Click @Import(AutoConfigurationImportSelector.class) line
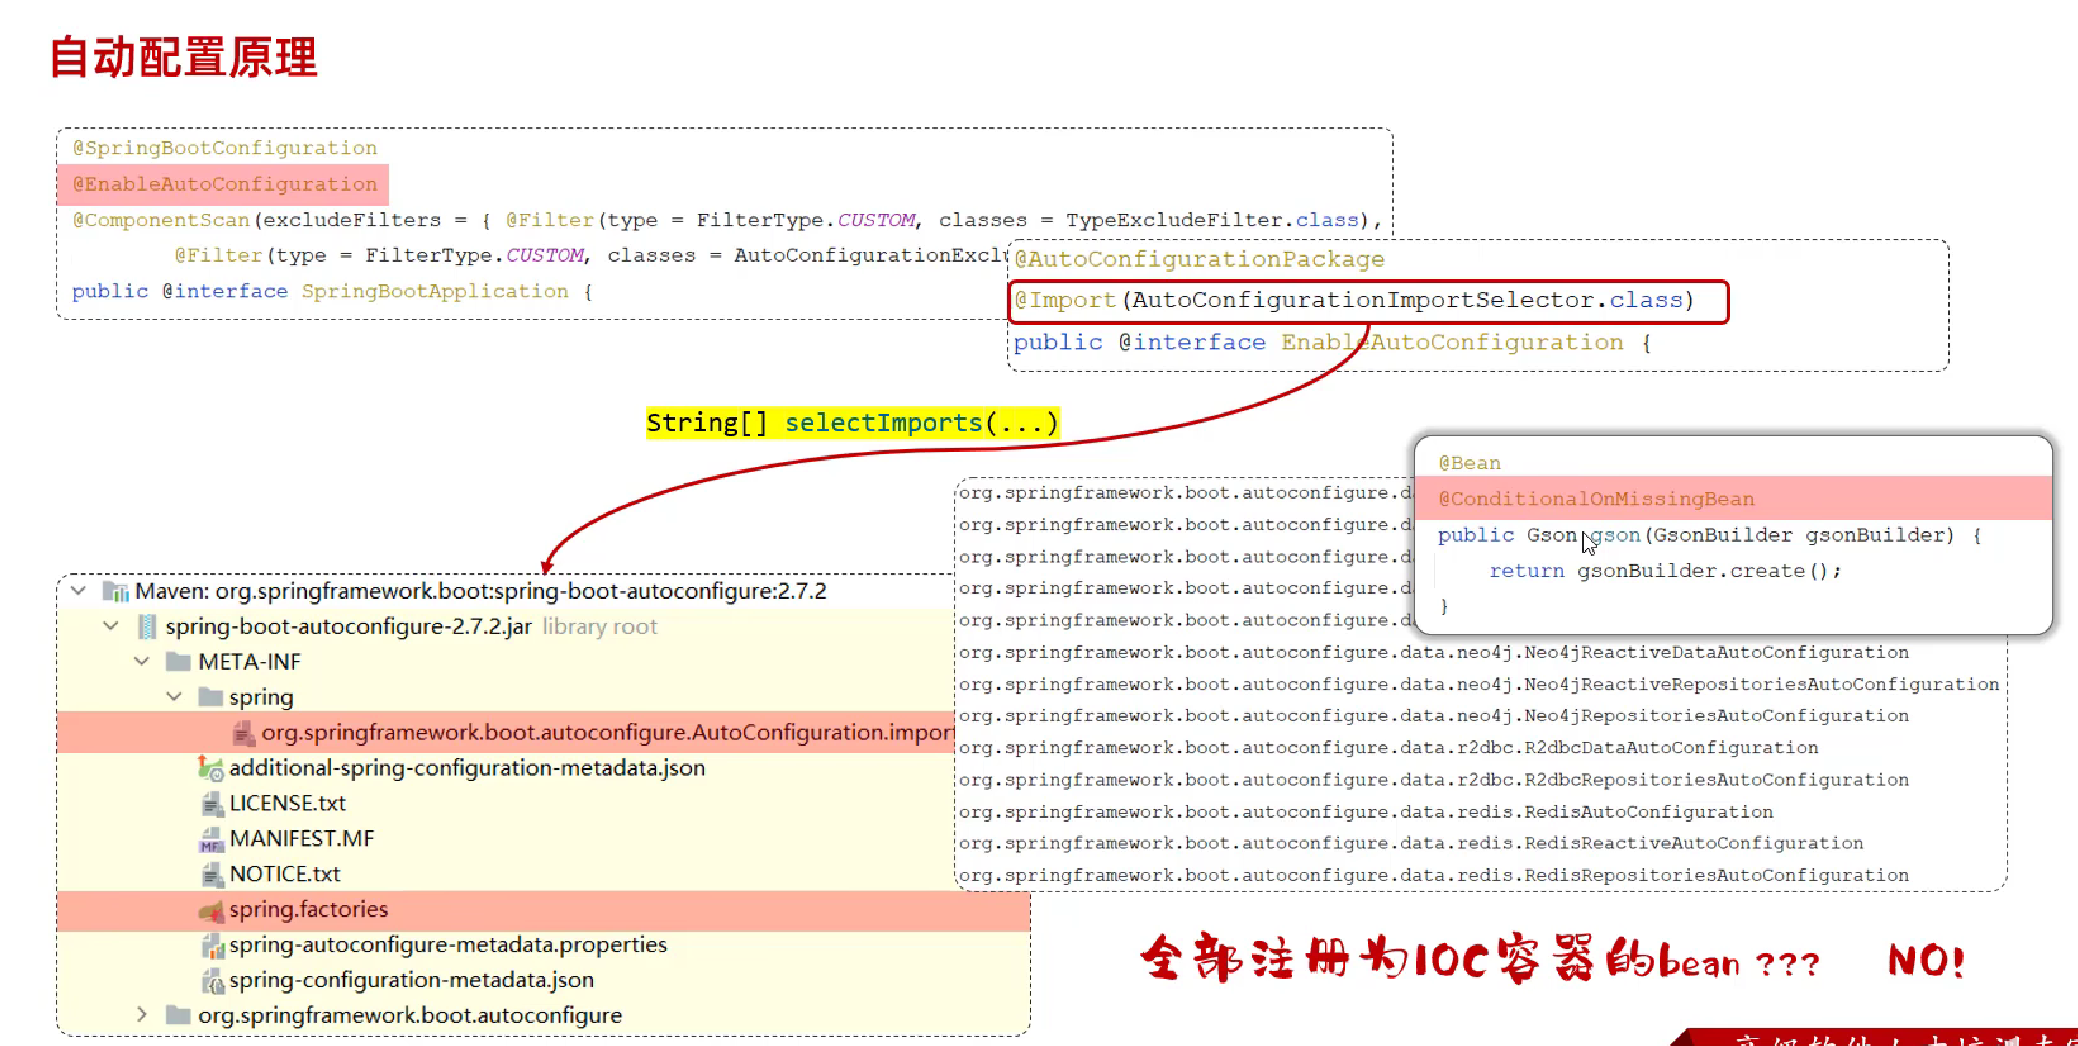Image resolution: width=2078 pixels, height=1046 pixels. coord(1354,300)
